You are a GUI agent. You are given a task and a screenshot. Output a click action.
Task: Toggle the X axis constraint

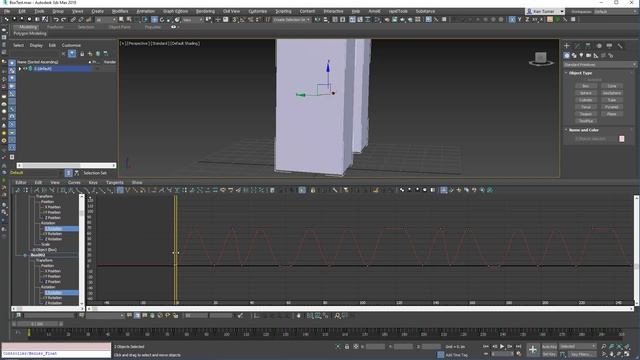tap(512, 19)
